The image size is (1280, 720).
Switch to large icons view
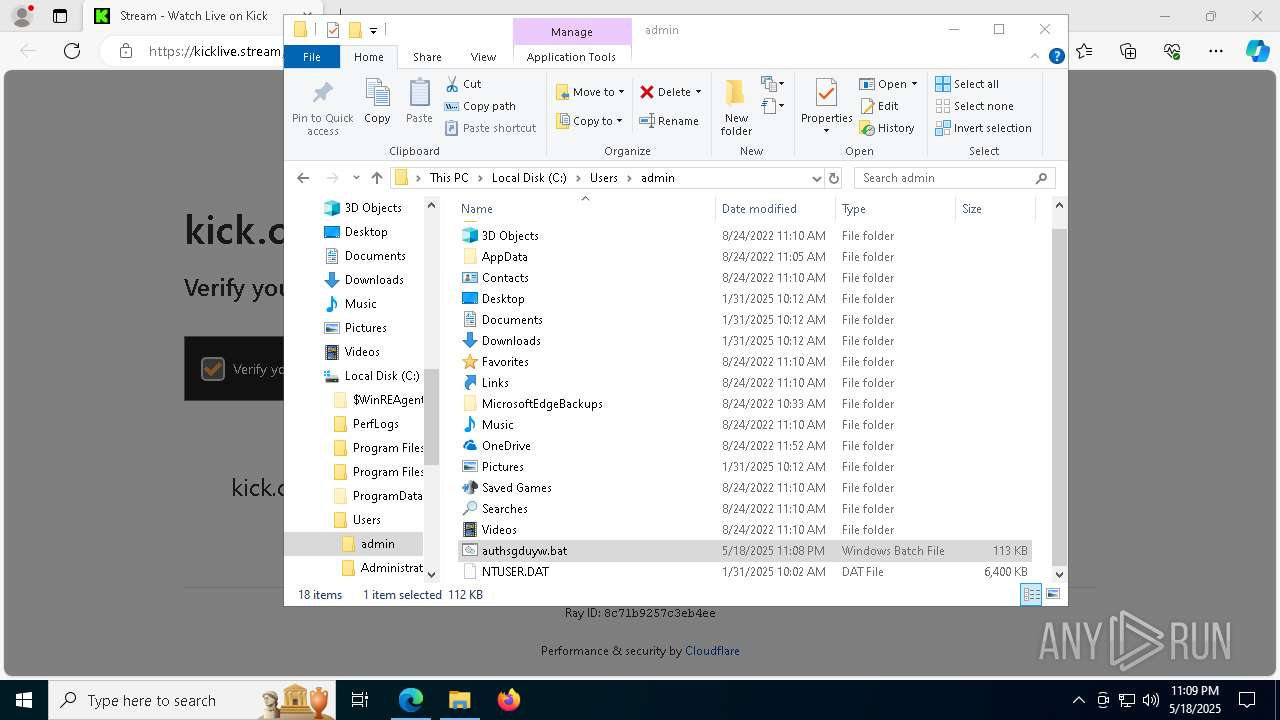(1052, 594)
